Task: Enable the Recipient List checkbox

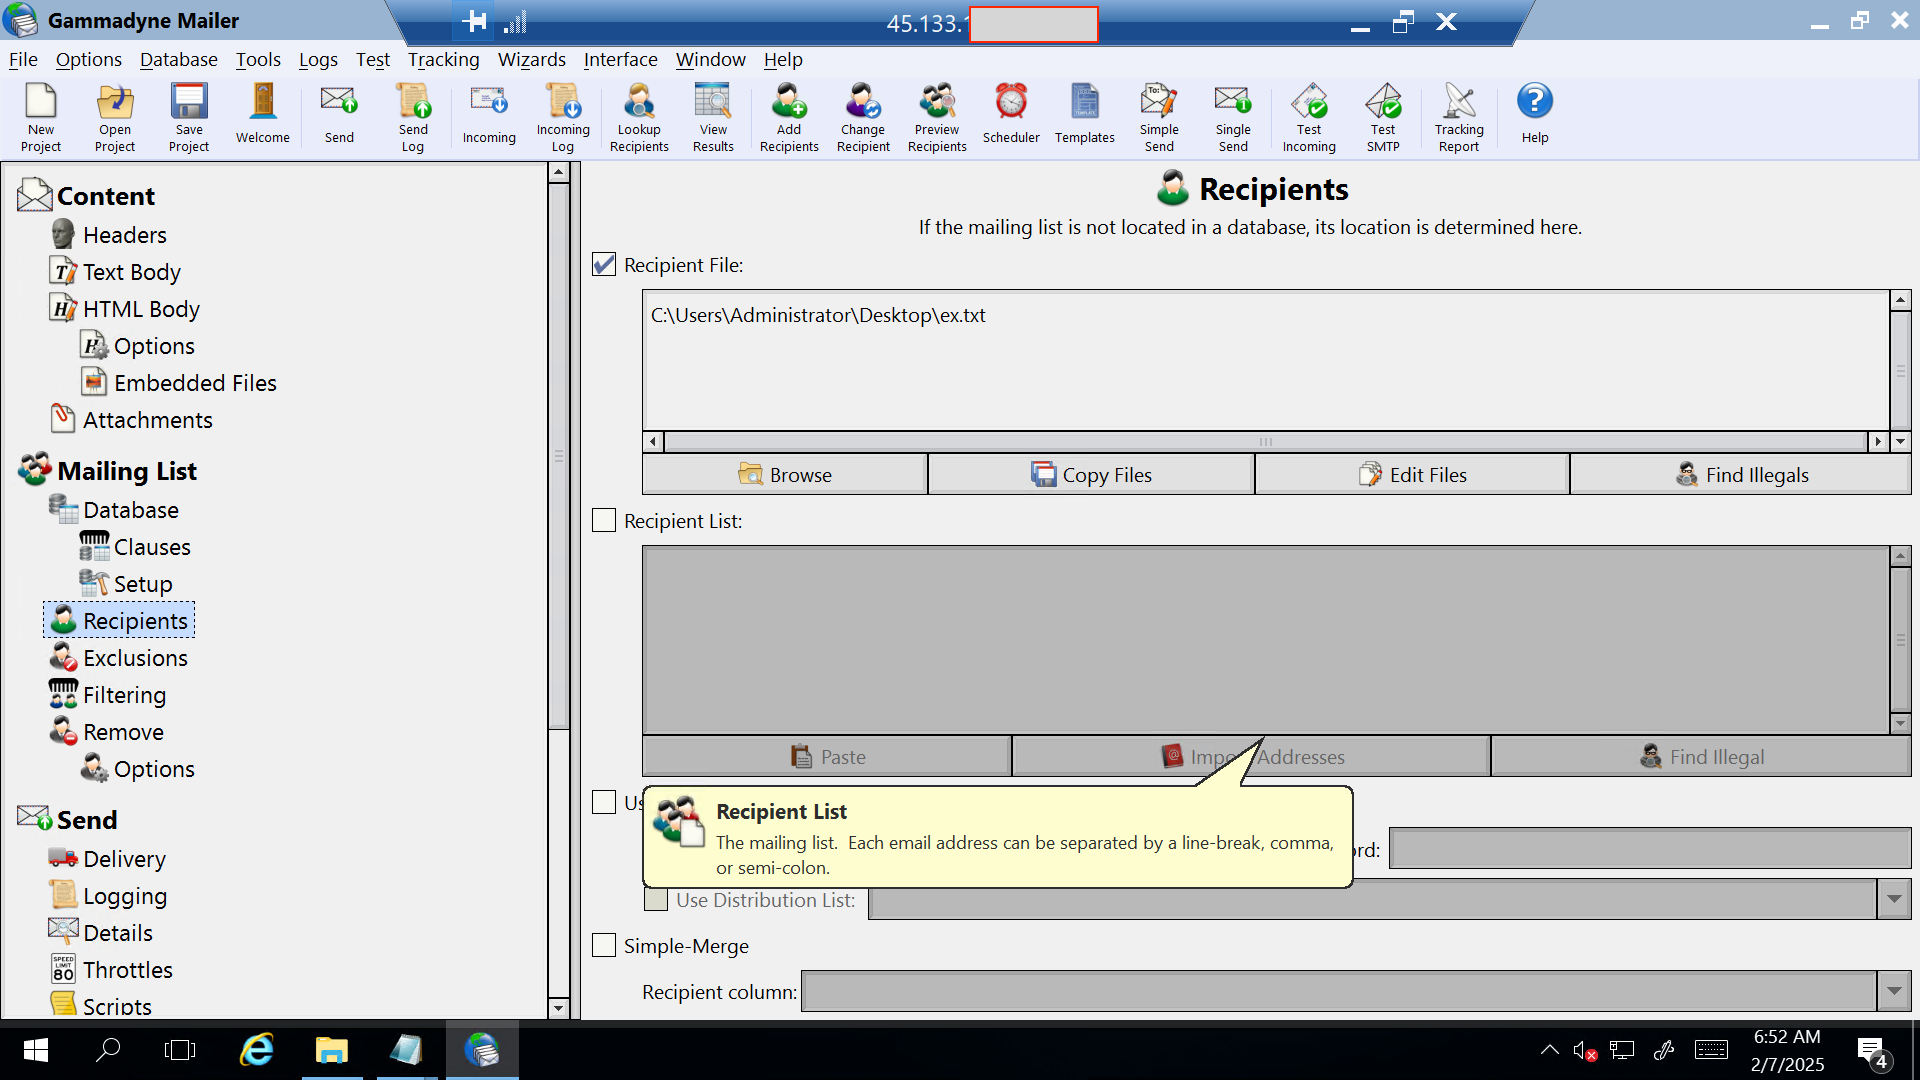Action: (604, 521)
